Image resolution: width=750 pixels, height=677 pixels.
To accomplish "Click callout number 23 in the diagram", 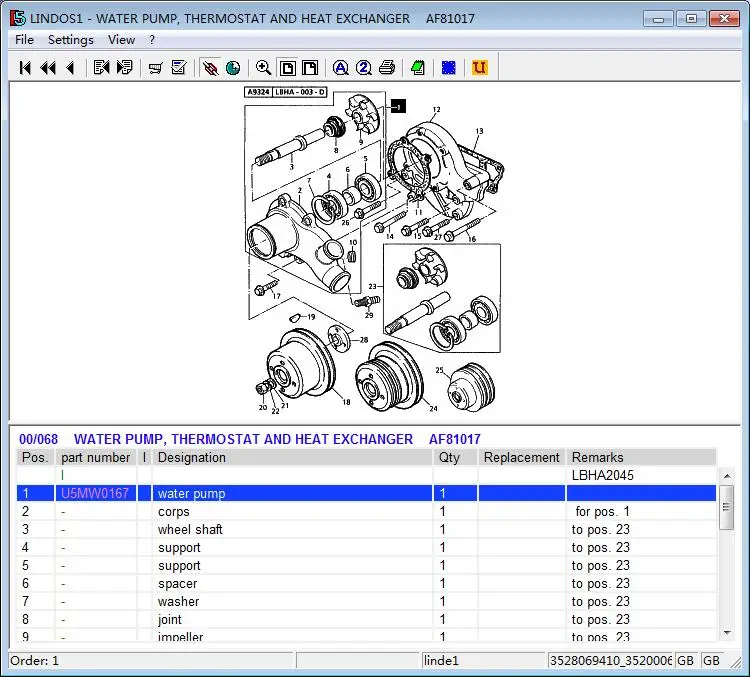I will (x=373, y=286).
